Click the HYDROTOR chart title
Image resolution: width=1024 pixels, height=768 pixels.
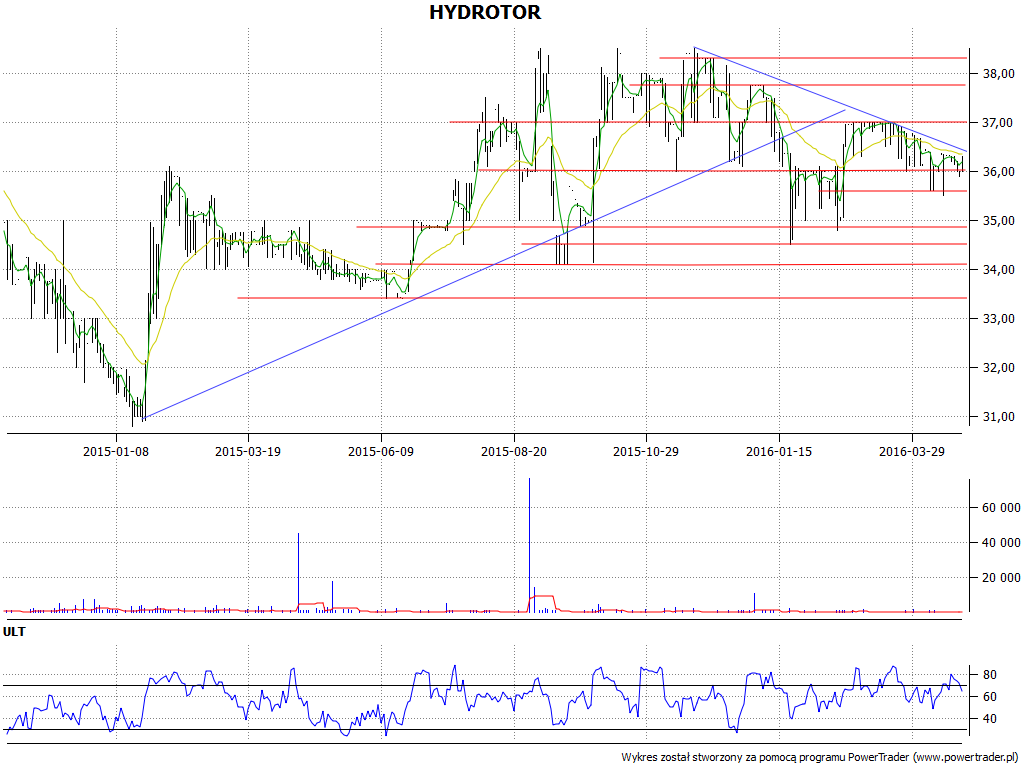click(485, 12)
